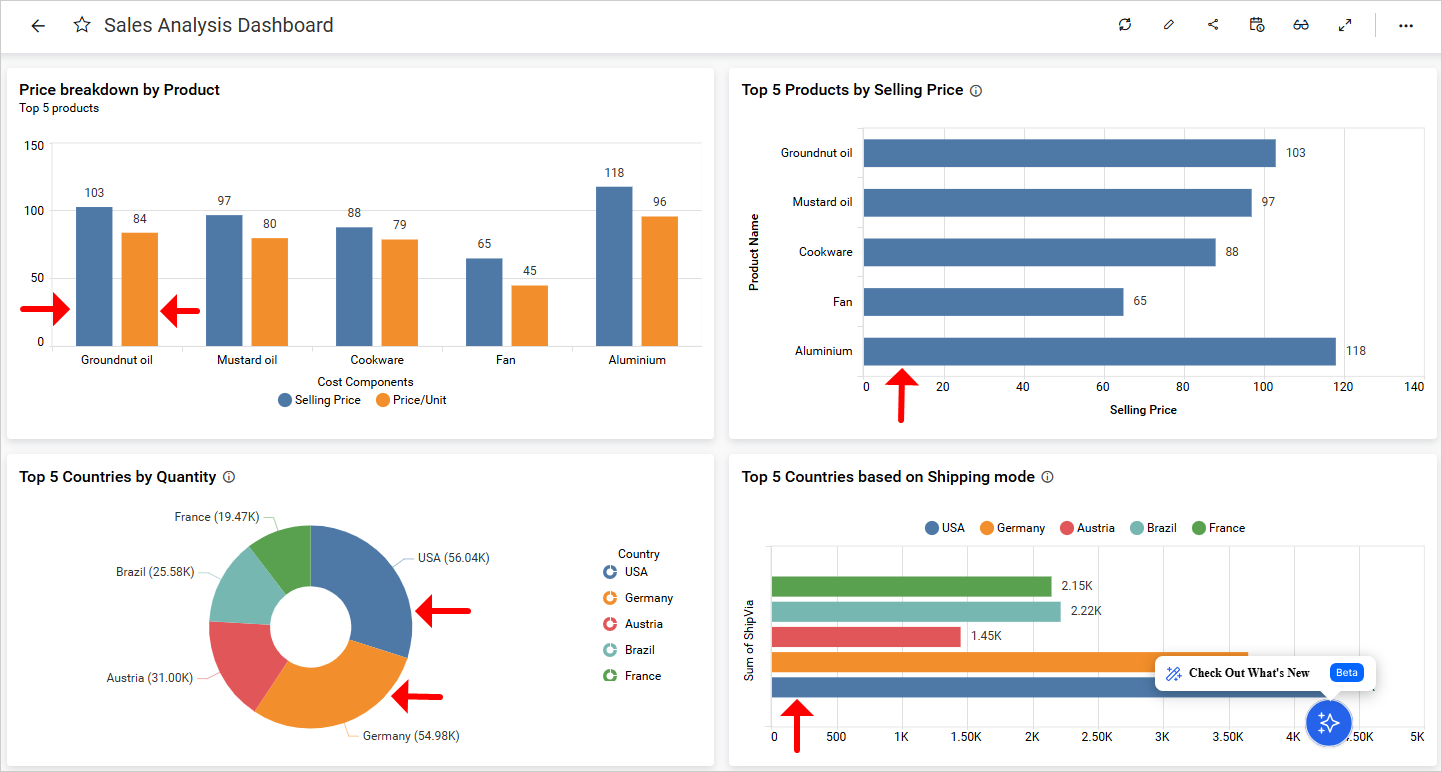Mark the dashboard as favorite with the star
Screen dimensions: 1442x772
(x=82, y=26)
